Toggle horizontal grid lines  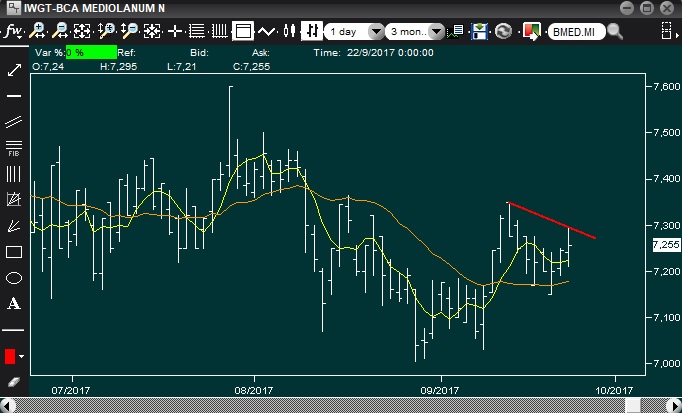pos(197,31)
